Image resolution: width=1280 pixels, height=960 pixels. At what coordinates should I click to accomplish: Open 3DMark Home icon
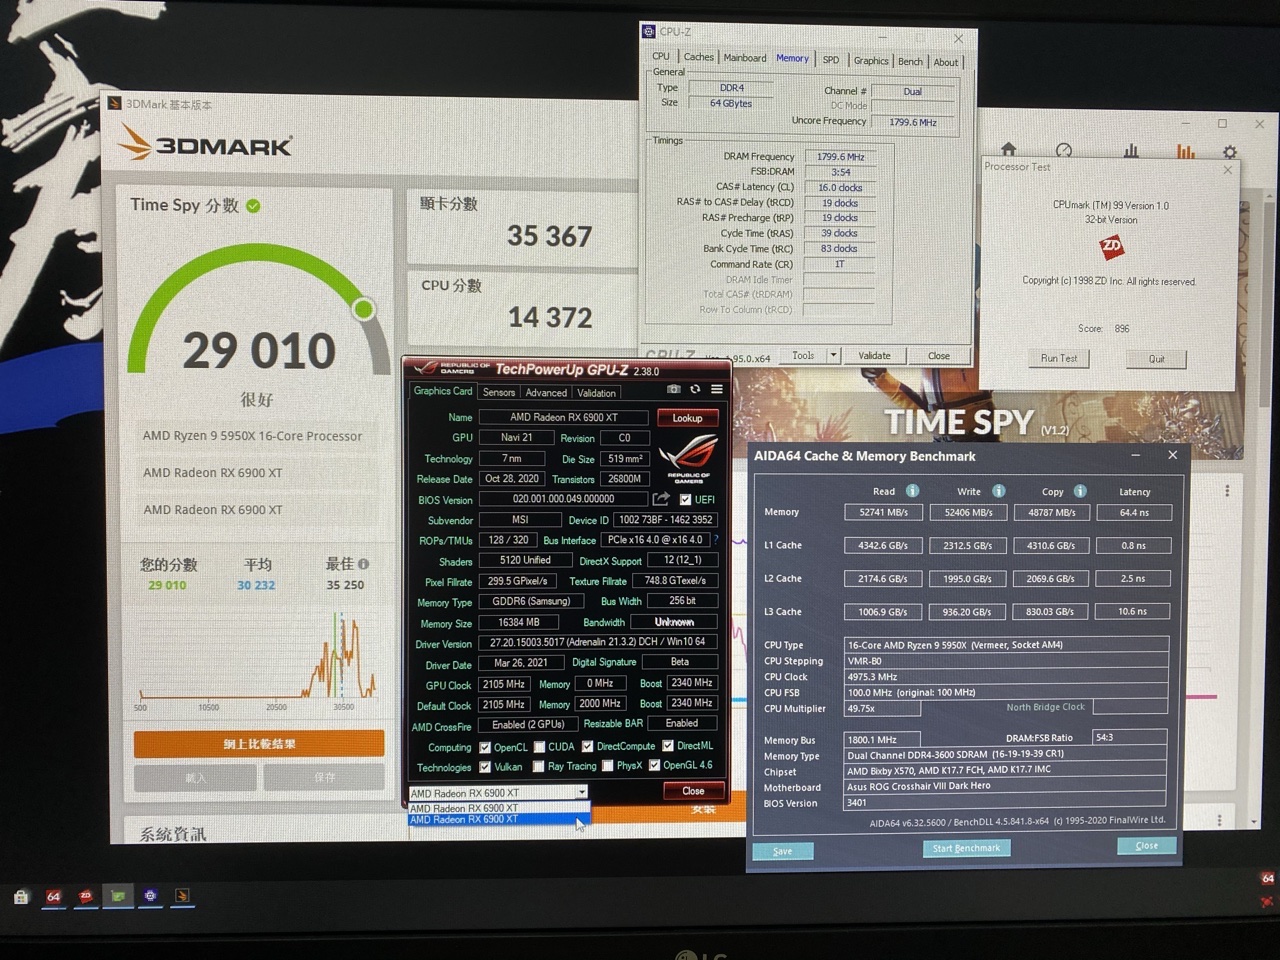(1008, 149)
